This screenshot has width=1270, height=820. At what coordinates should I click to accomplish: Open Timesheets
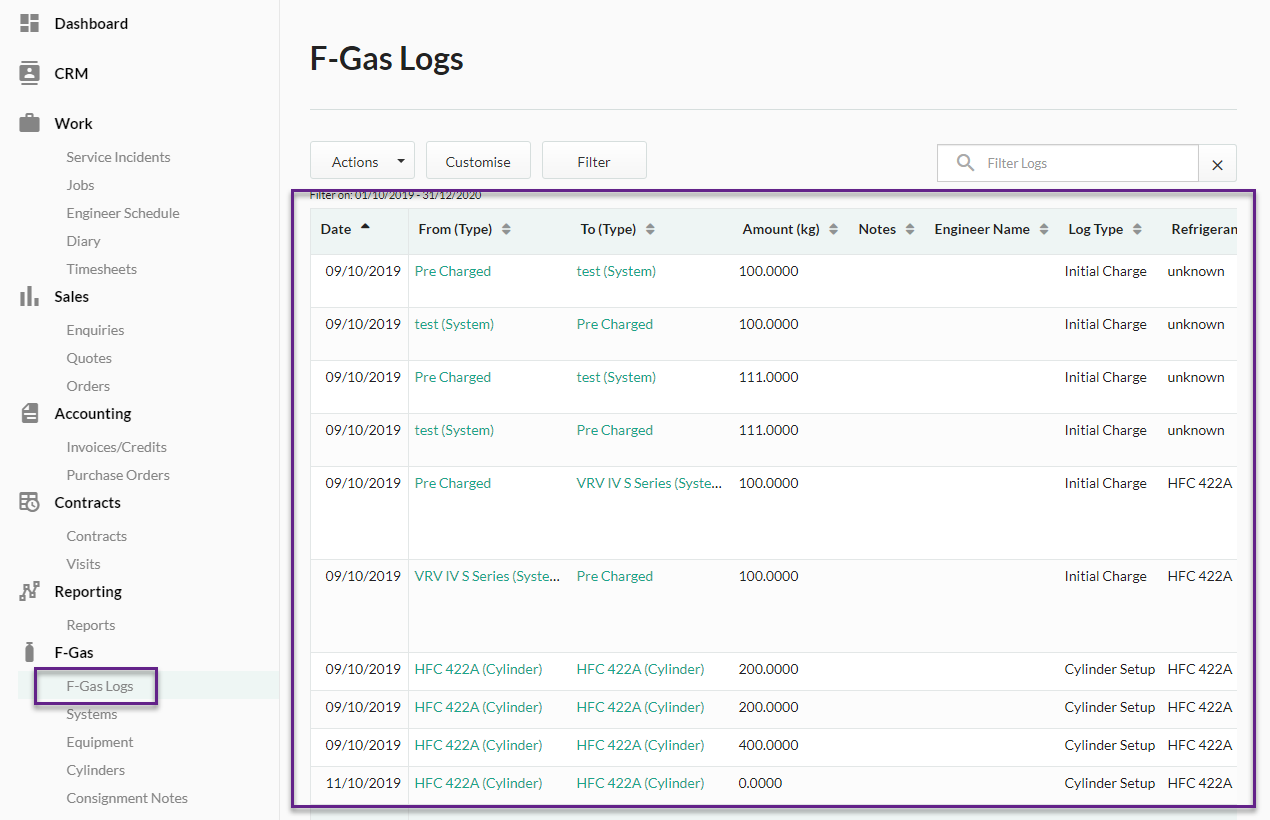[x=101, y=269]
